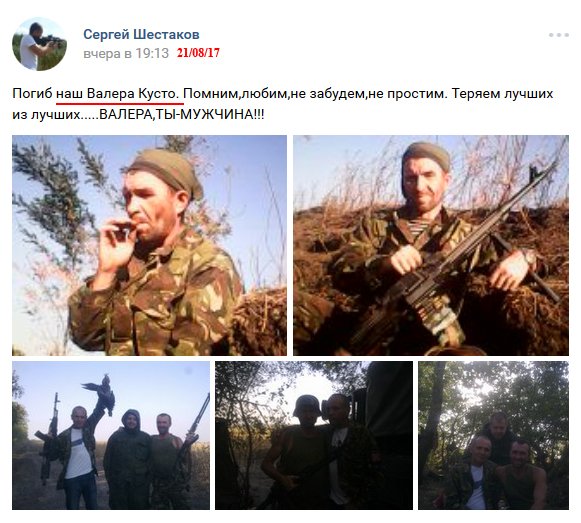The width and height of the screenshot is (581, 523).
Task: Click the author's round profile avatar
Action: [40, 44]
